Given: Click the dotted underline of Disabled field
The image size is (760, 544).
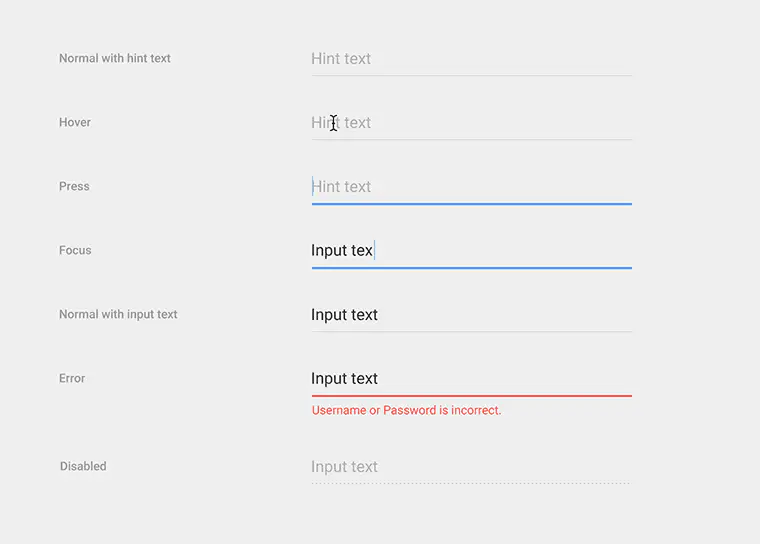Looking at the screenshot, I should pos(471,484).
